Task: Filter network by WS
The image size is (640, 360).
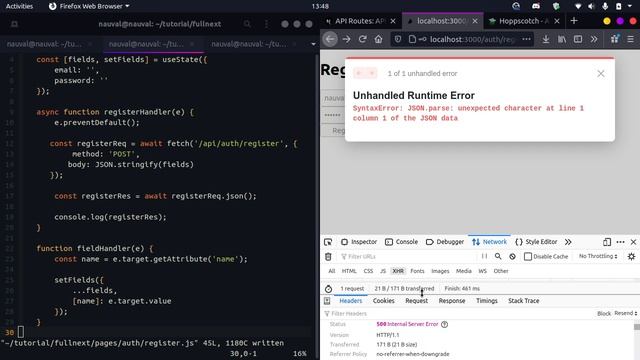Action: 482,271
